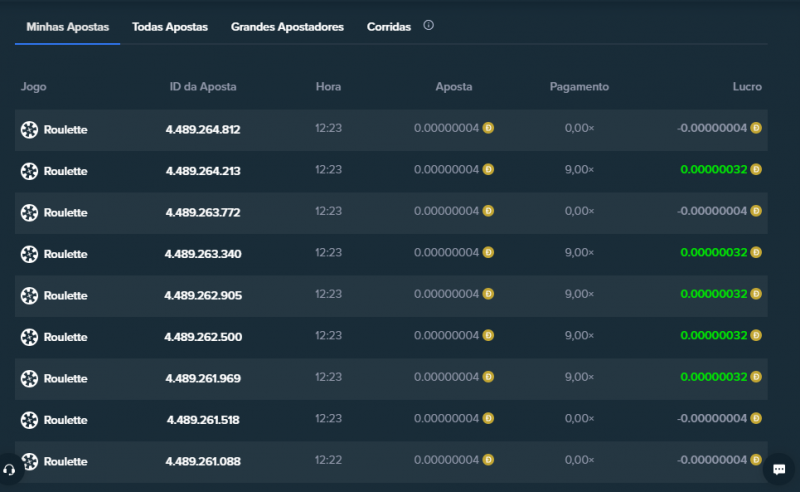Click the ID da Aposta column header
The height and width of the screenshot is (492, 800).
203,87
